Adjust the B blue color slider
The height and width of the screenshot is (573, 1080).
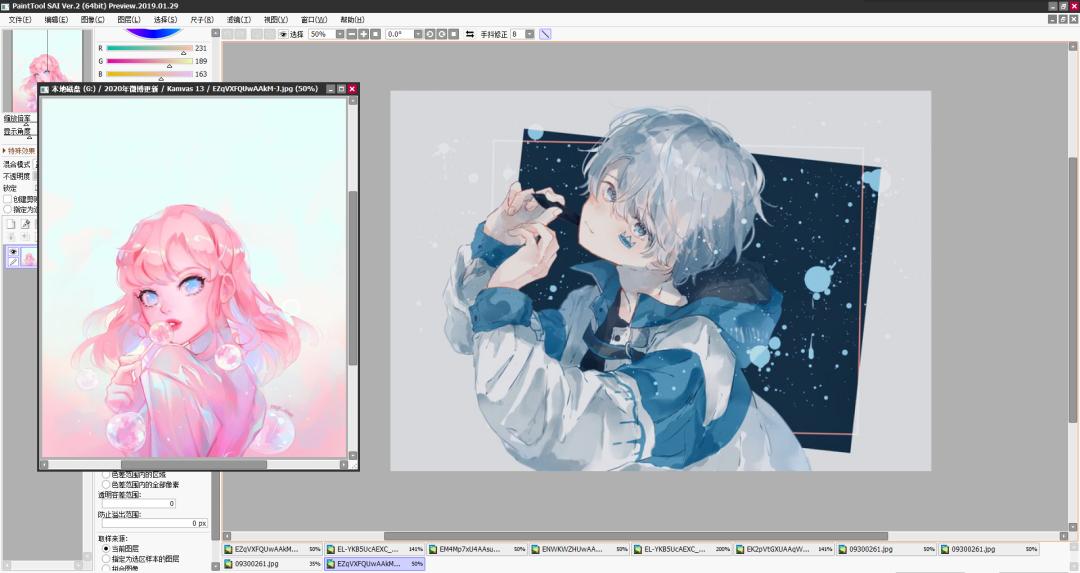pos(149,74)
